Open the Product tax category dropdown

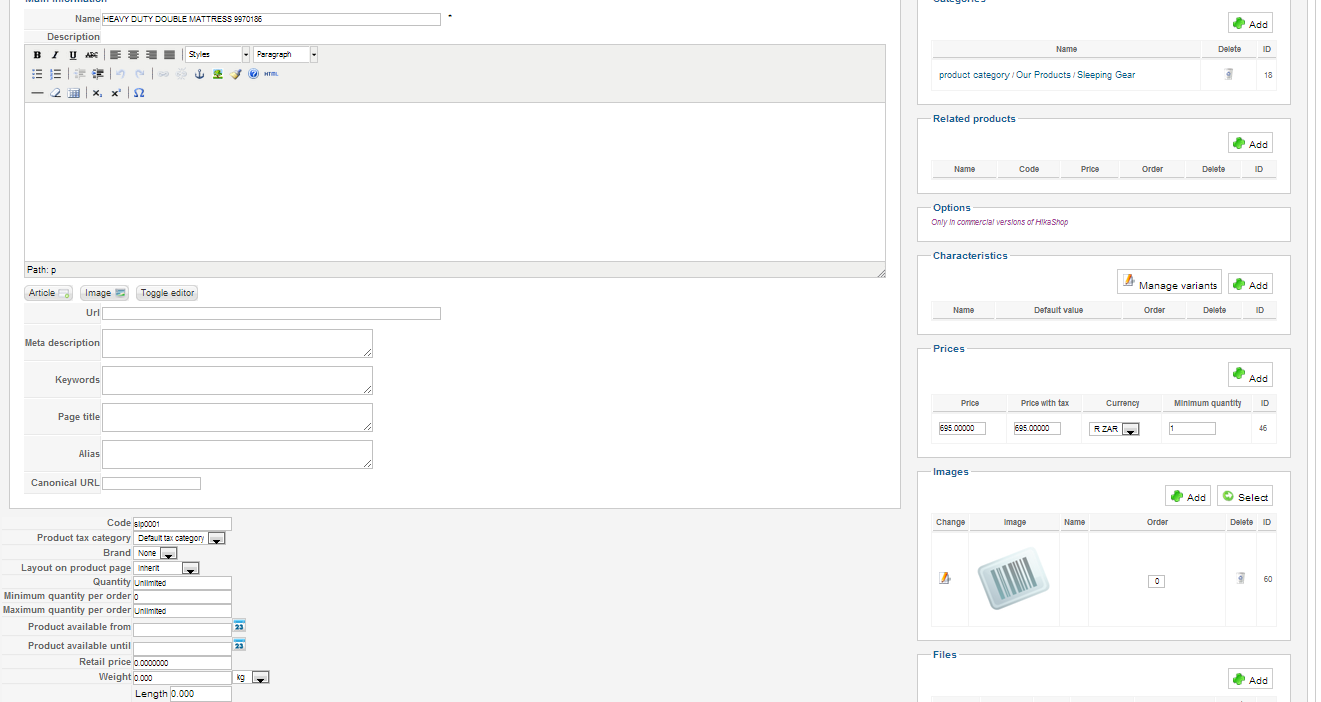click(180, 538)
